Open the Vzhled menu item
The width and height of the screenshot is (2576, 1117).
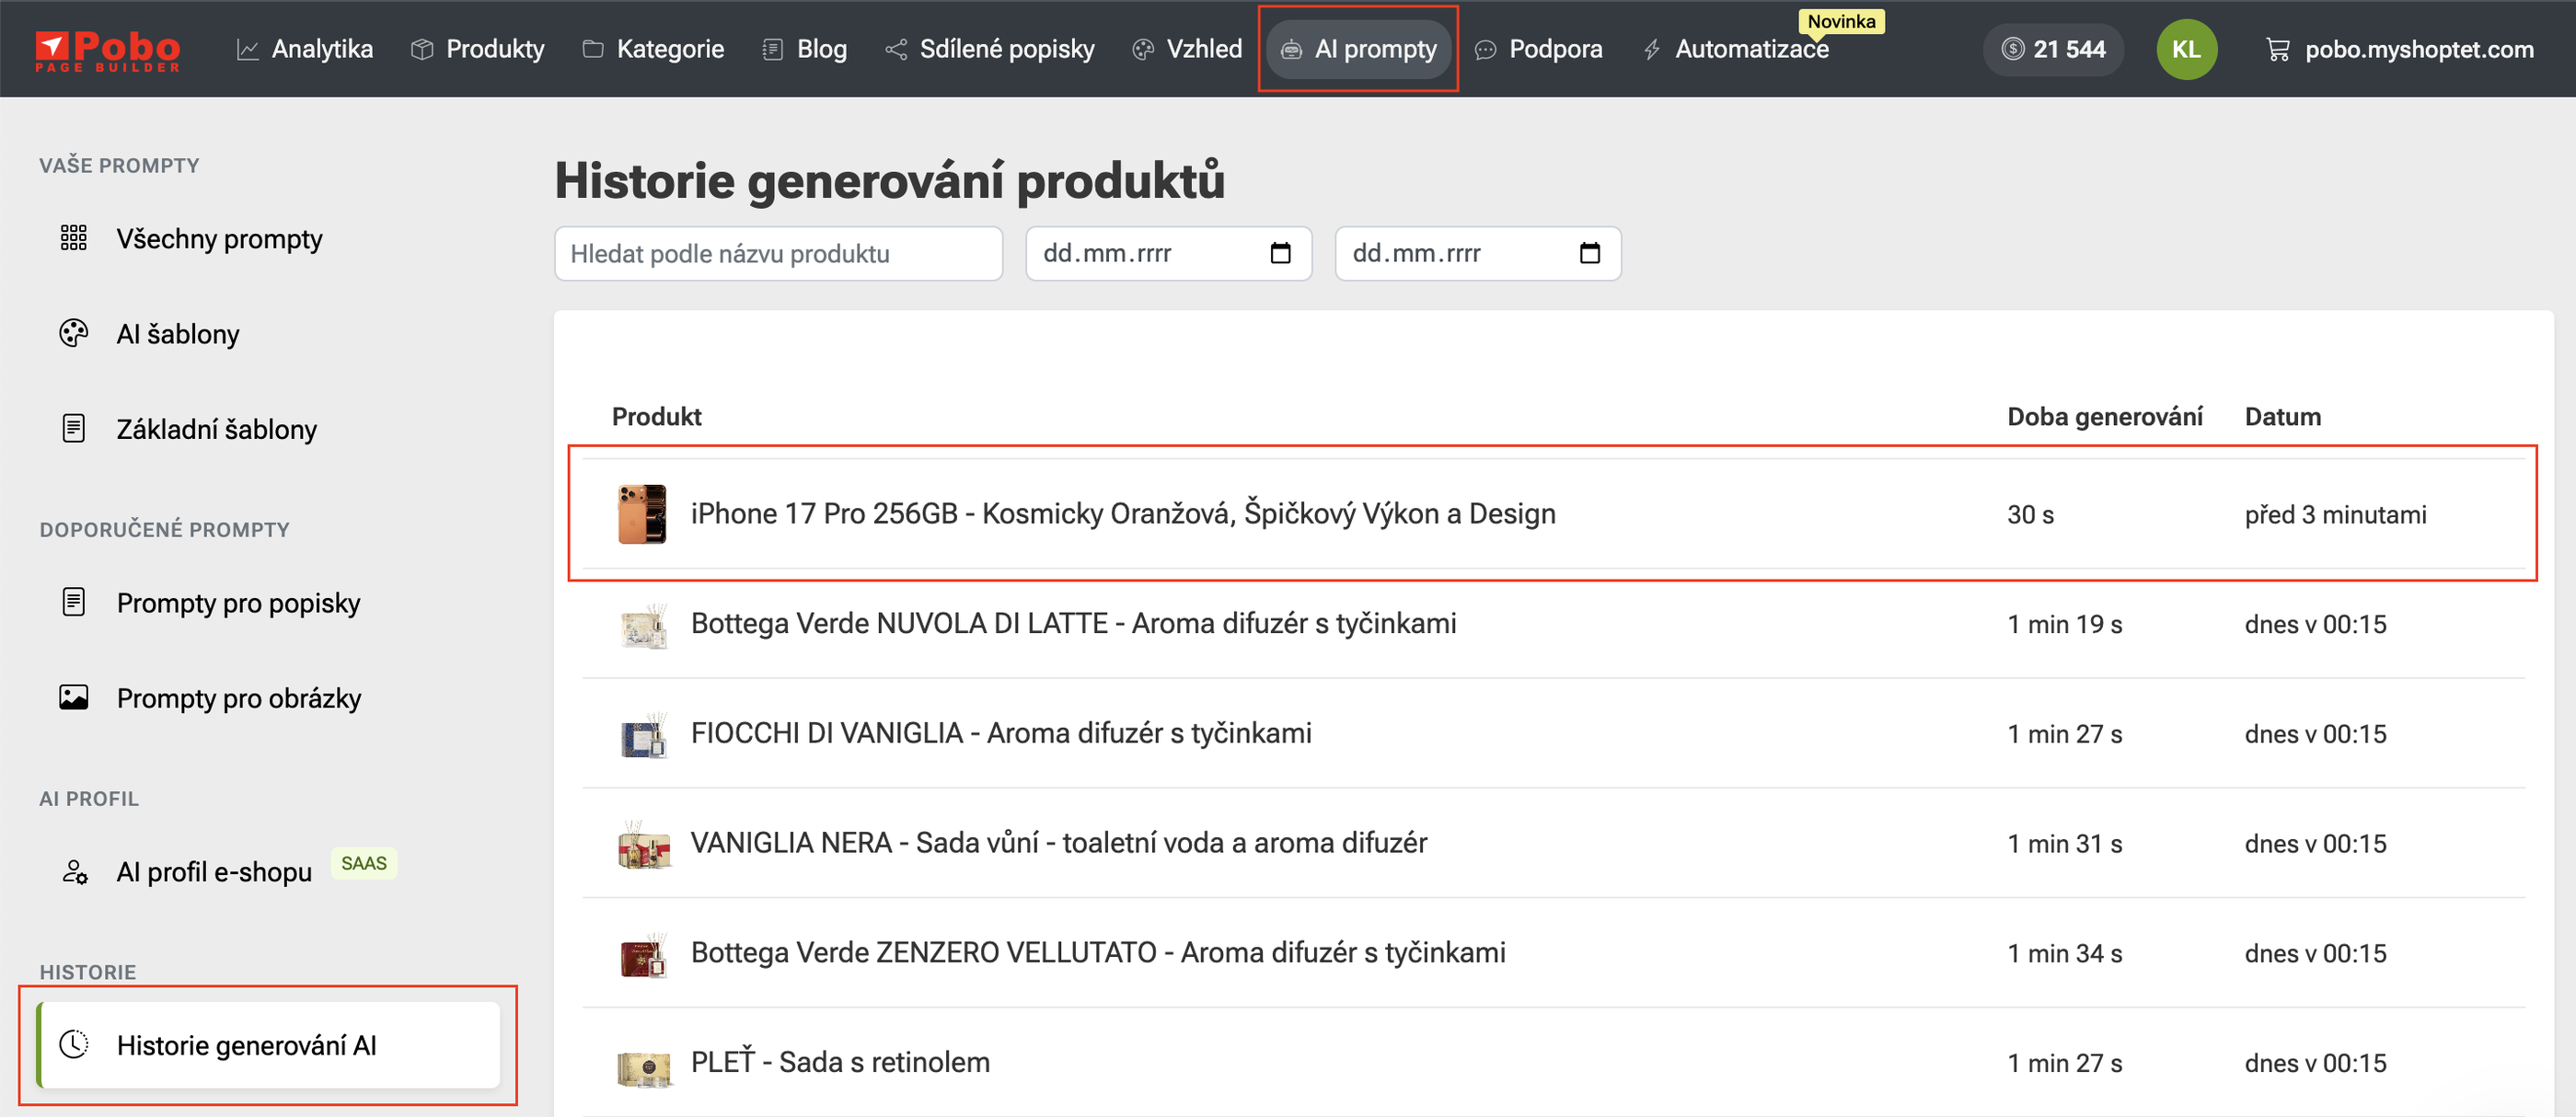(x=1186, y=49)
